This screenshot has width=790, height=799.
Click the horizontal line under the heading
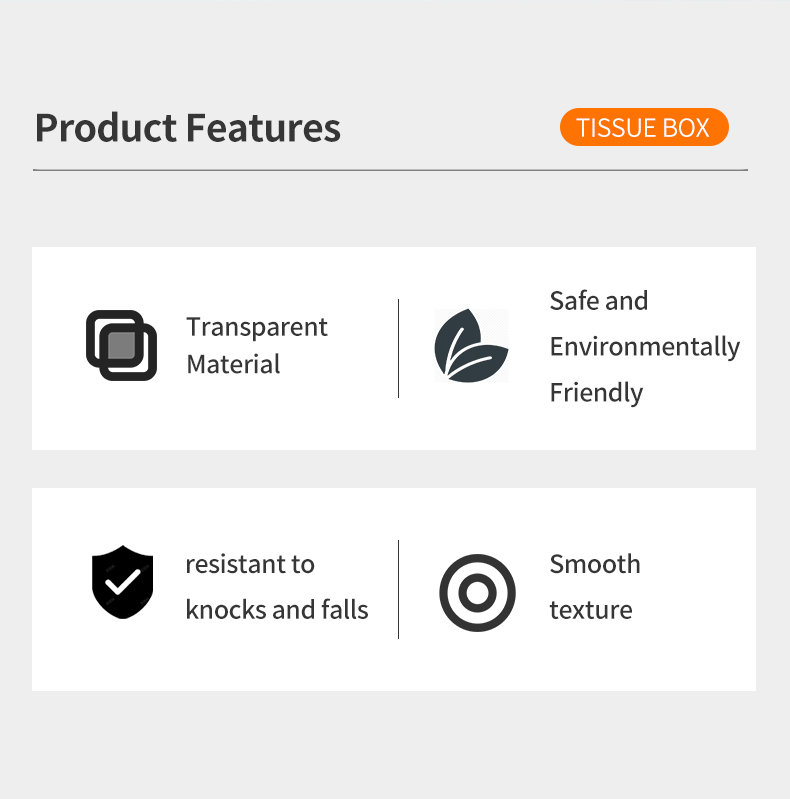point(390,171)
